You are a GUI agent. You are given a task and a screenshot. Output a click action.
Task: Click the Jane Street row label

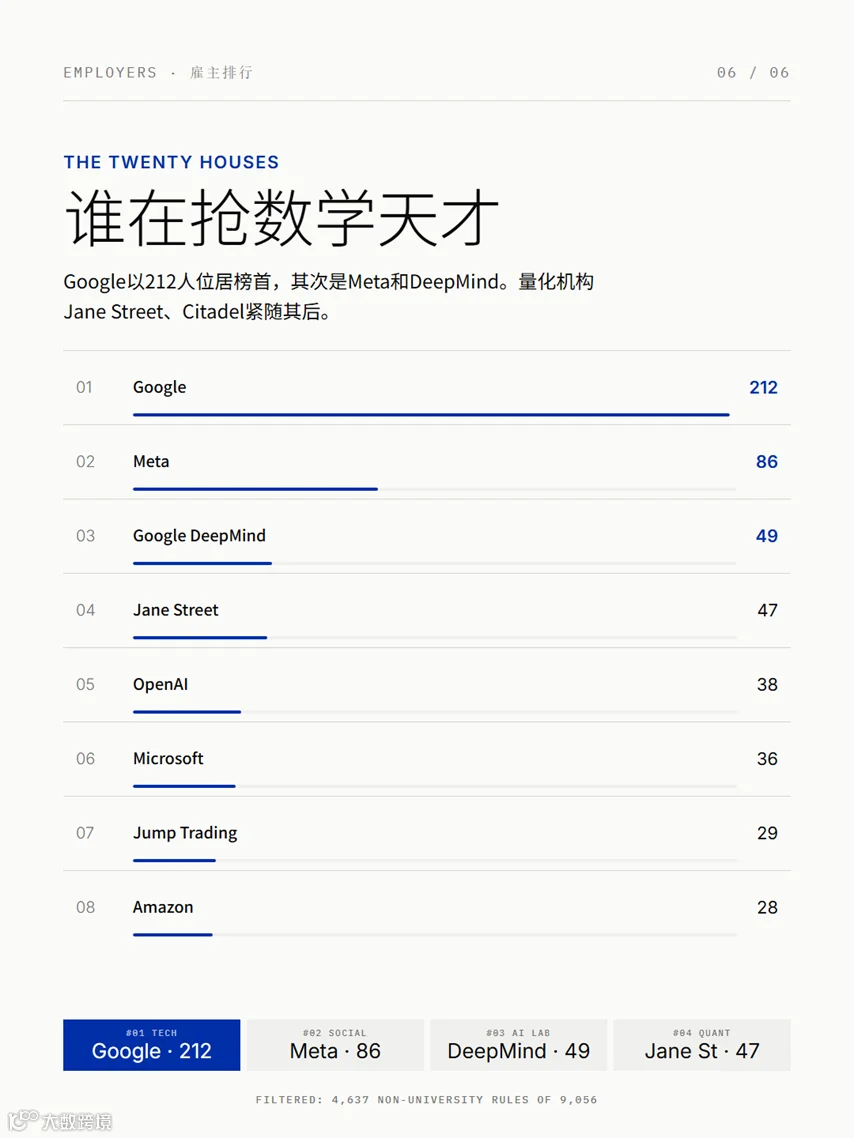[176, 610]
